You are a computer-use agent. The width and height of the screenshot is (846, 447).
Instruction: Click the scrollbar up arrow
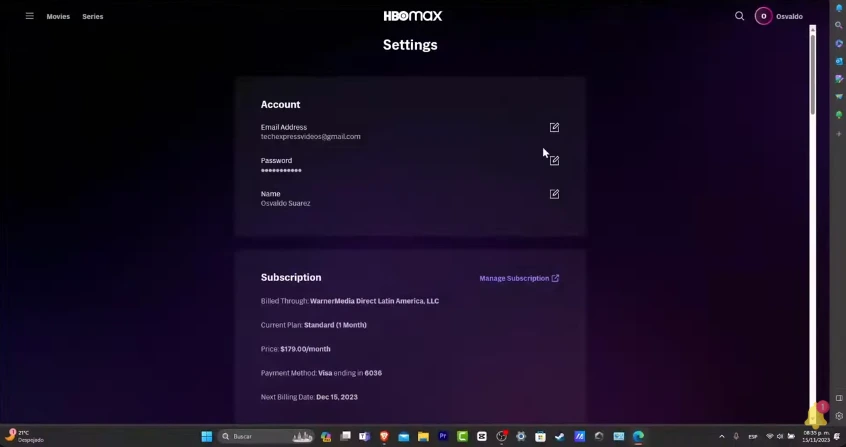tap(813, 30)
